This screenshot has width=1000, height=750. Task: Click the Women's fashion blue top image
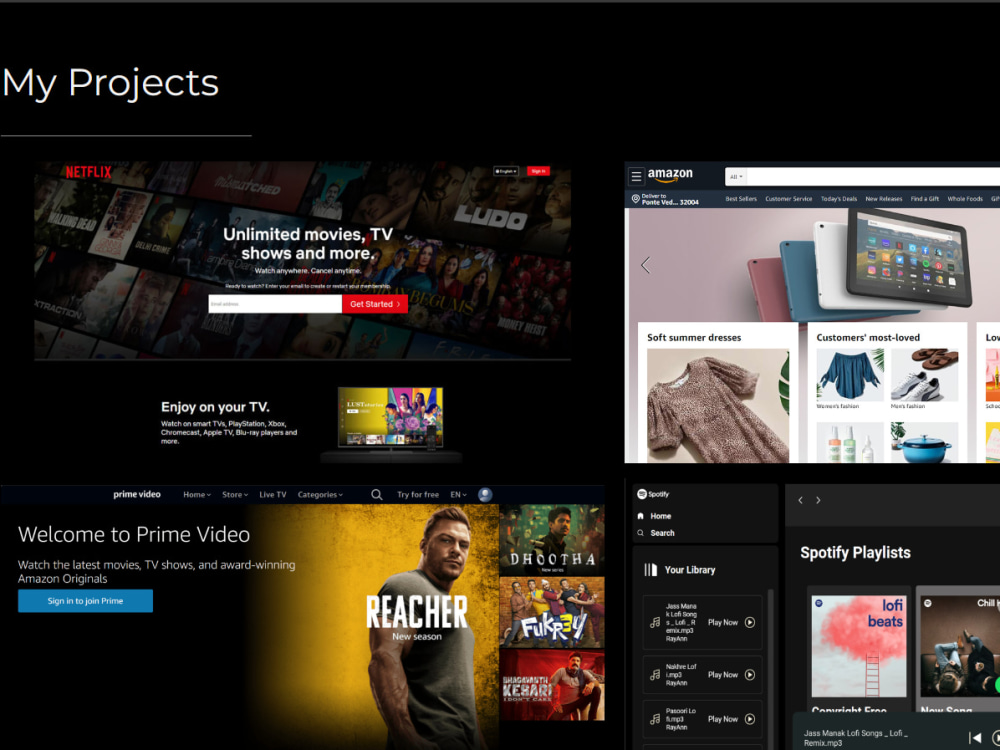pyautogui.click(x=849, y=375)
